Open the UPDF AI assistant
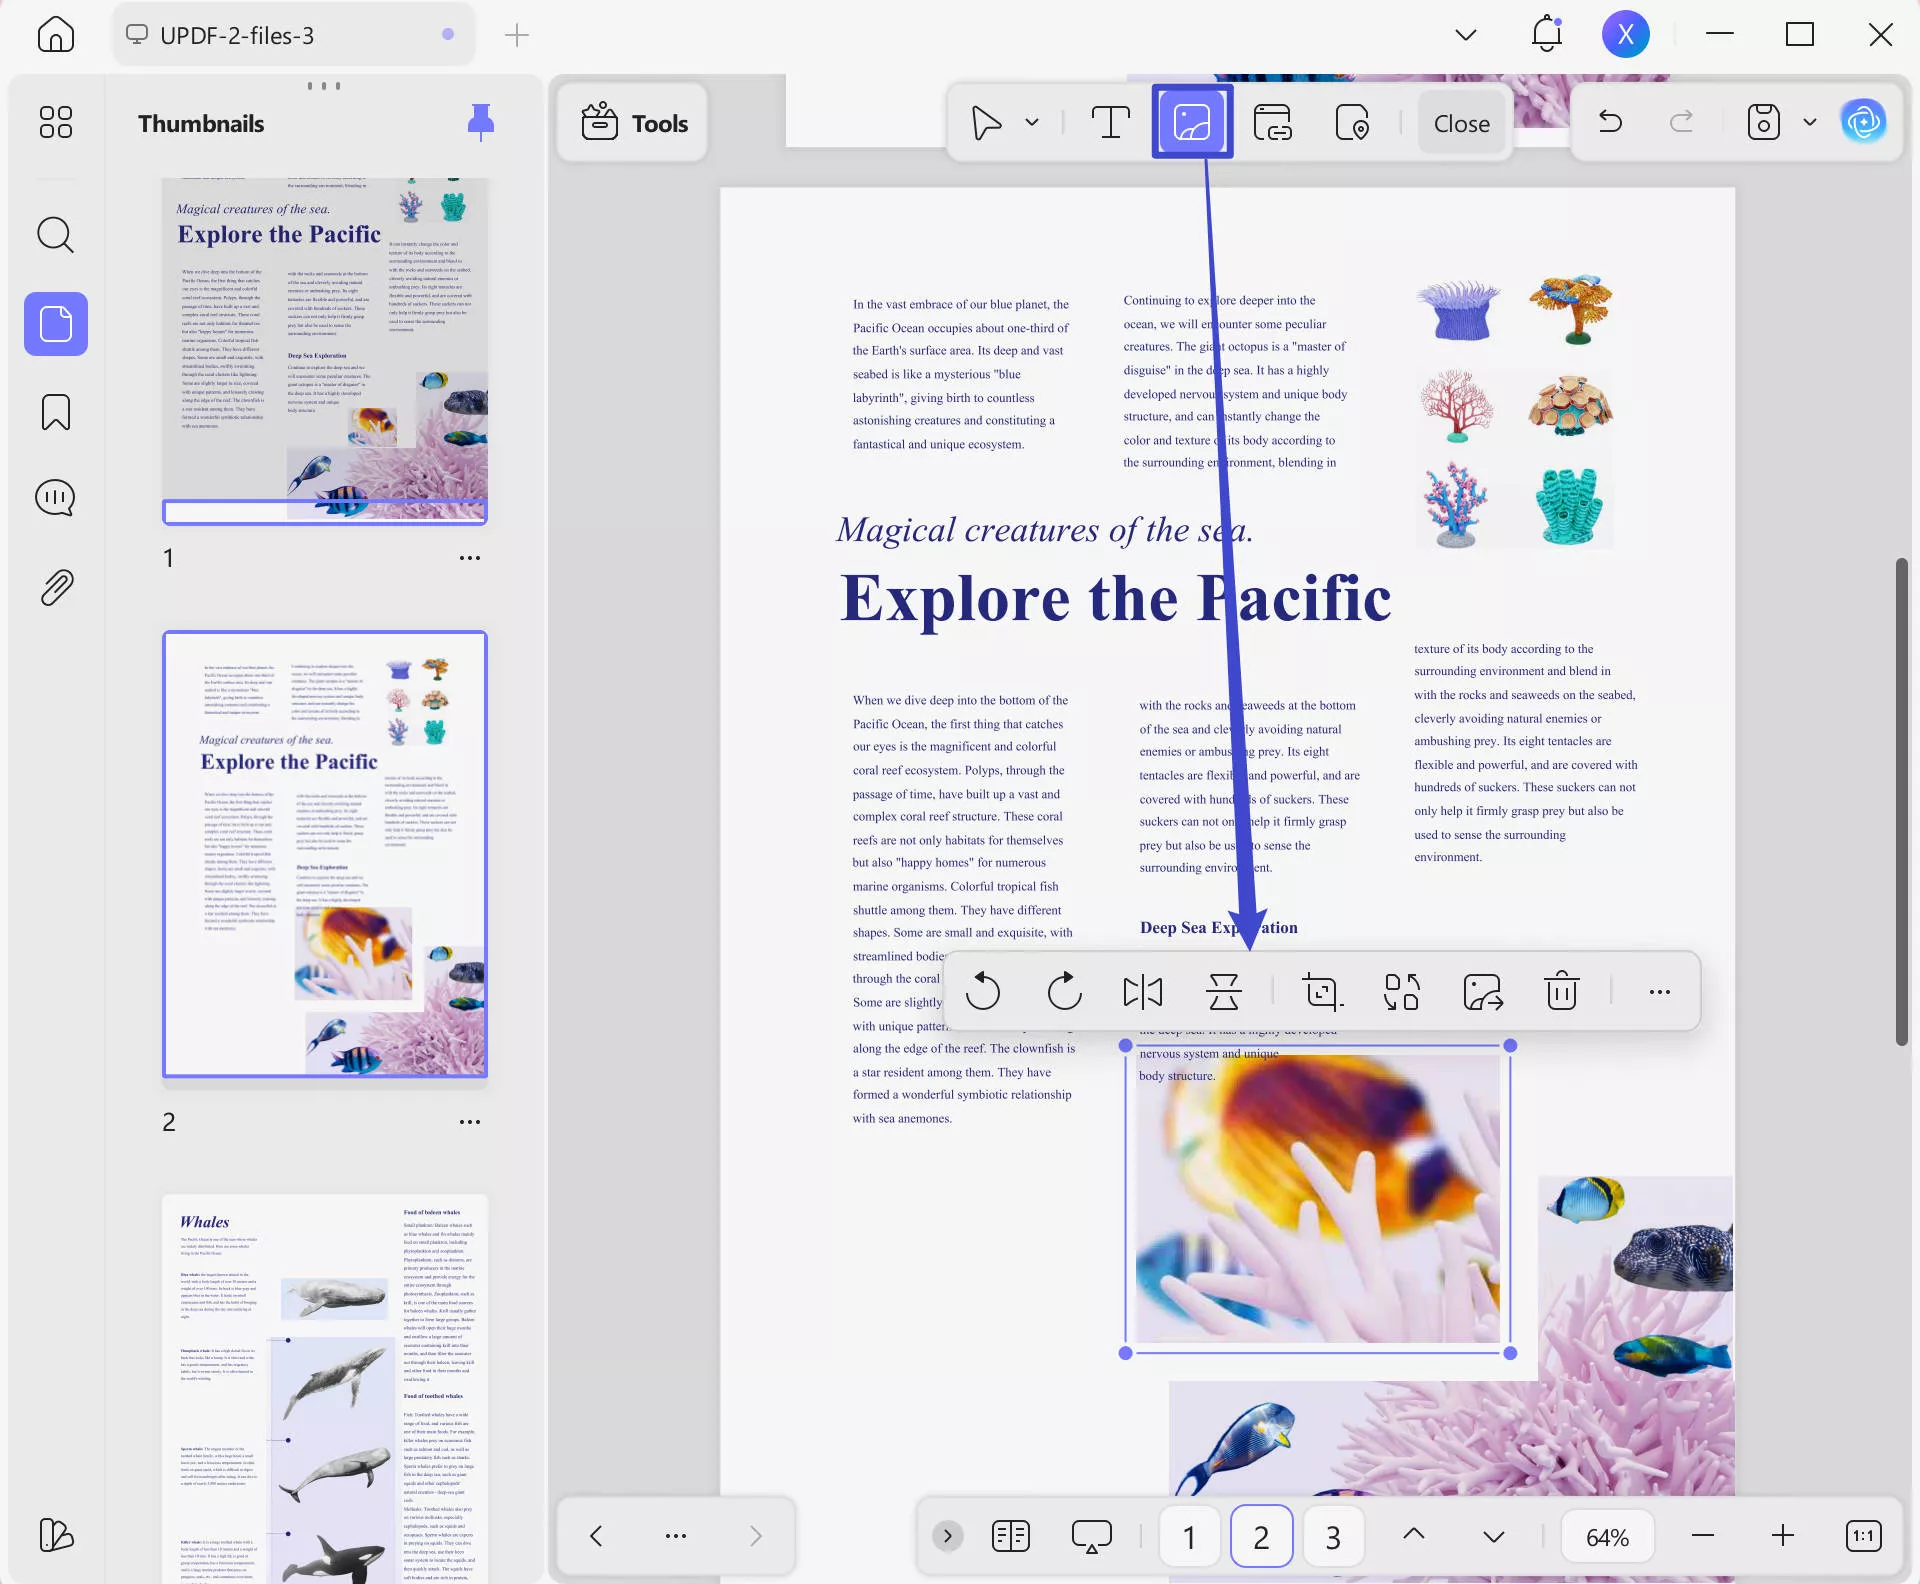This screenshot has width=1920, height=1584. point(1863,122)
